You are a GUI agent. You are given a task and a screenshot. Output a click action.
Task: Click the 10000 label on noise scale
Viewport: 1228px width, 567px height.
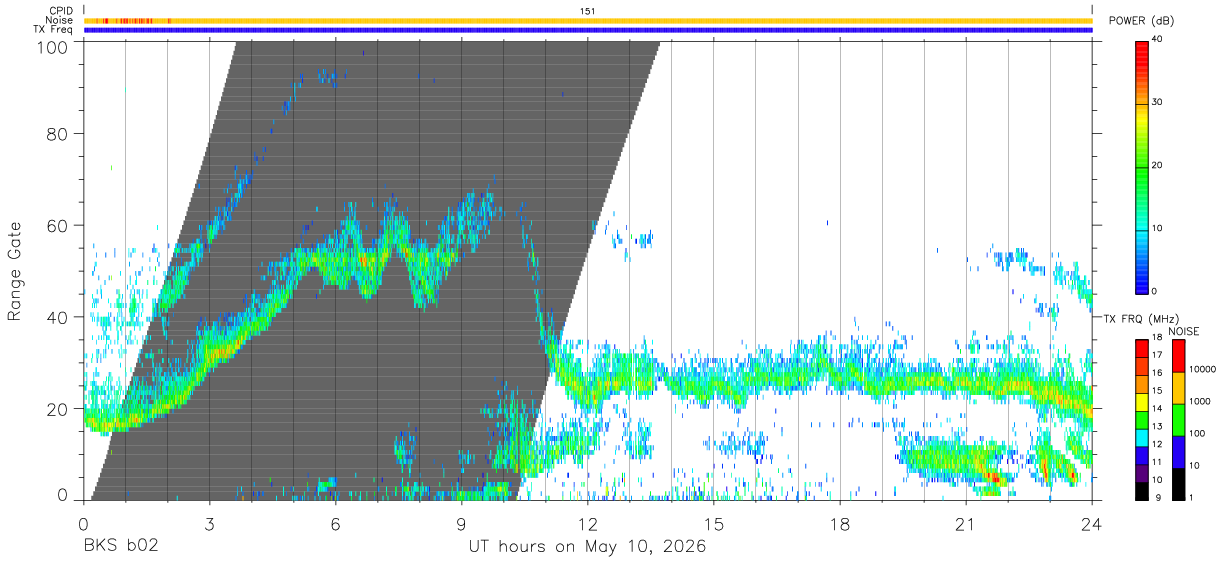coord(1202,369)
